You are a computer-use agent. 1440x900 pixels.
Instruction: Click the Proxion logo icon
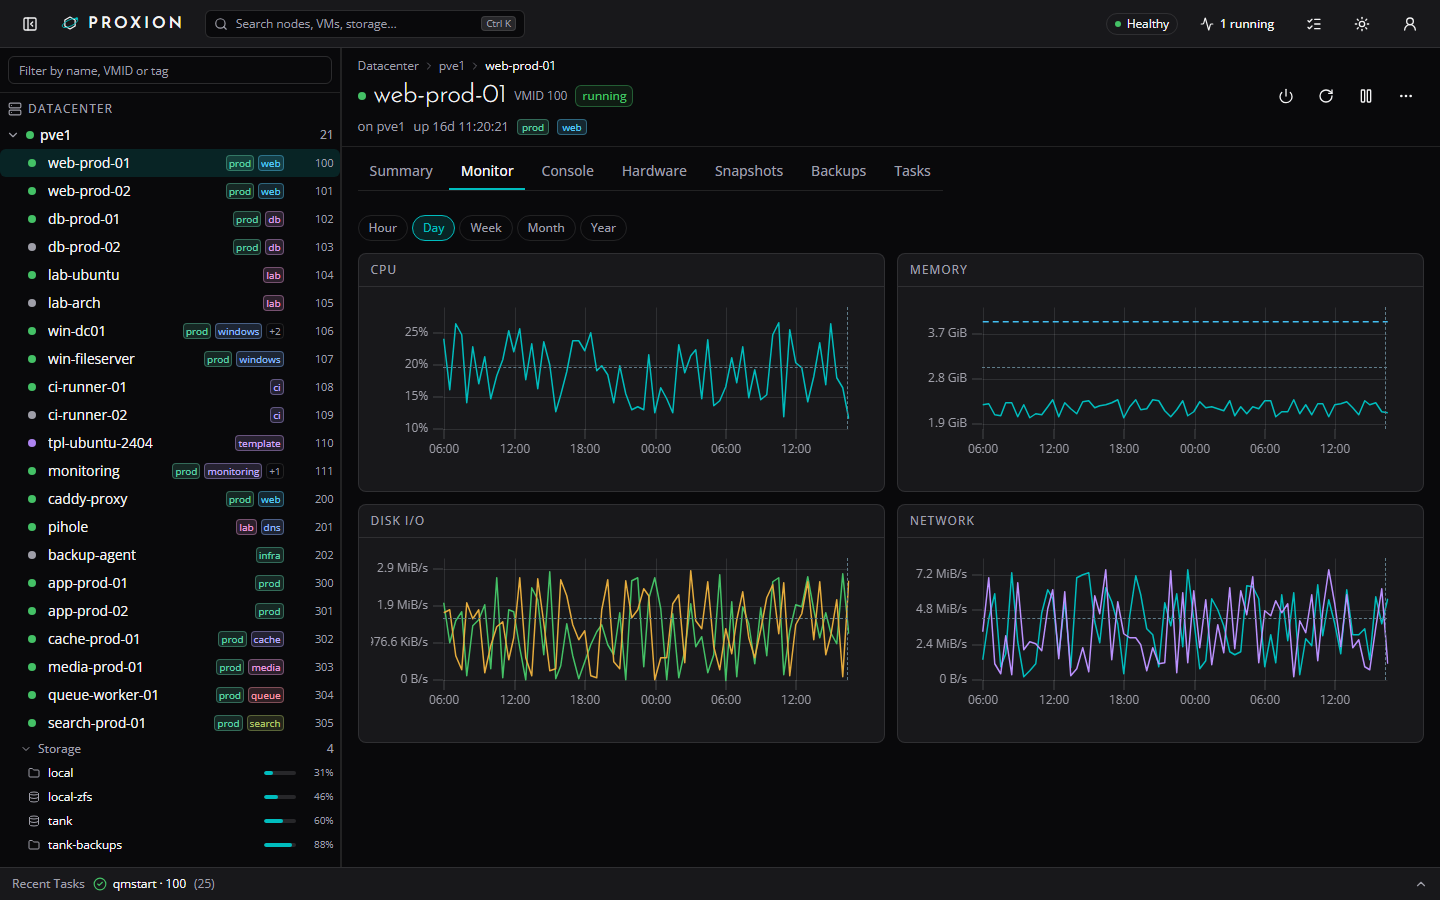point(70,23)
